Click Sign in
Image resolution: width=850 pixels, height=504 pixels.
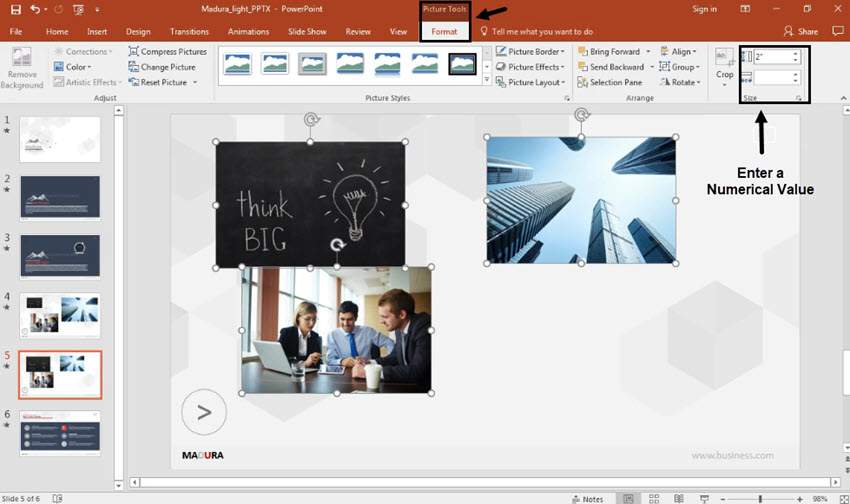click(704, 9)
